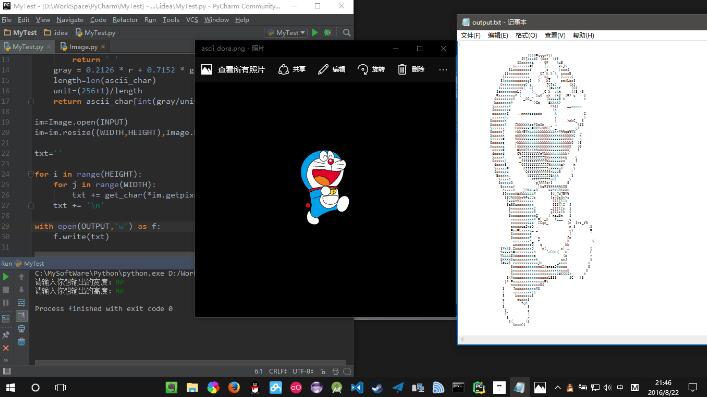Open Notepad 编辑(E) menu
The height and width of the screenshot is (397, 707).
pyautogui.click(x=498, y=35)
